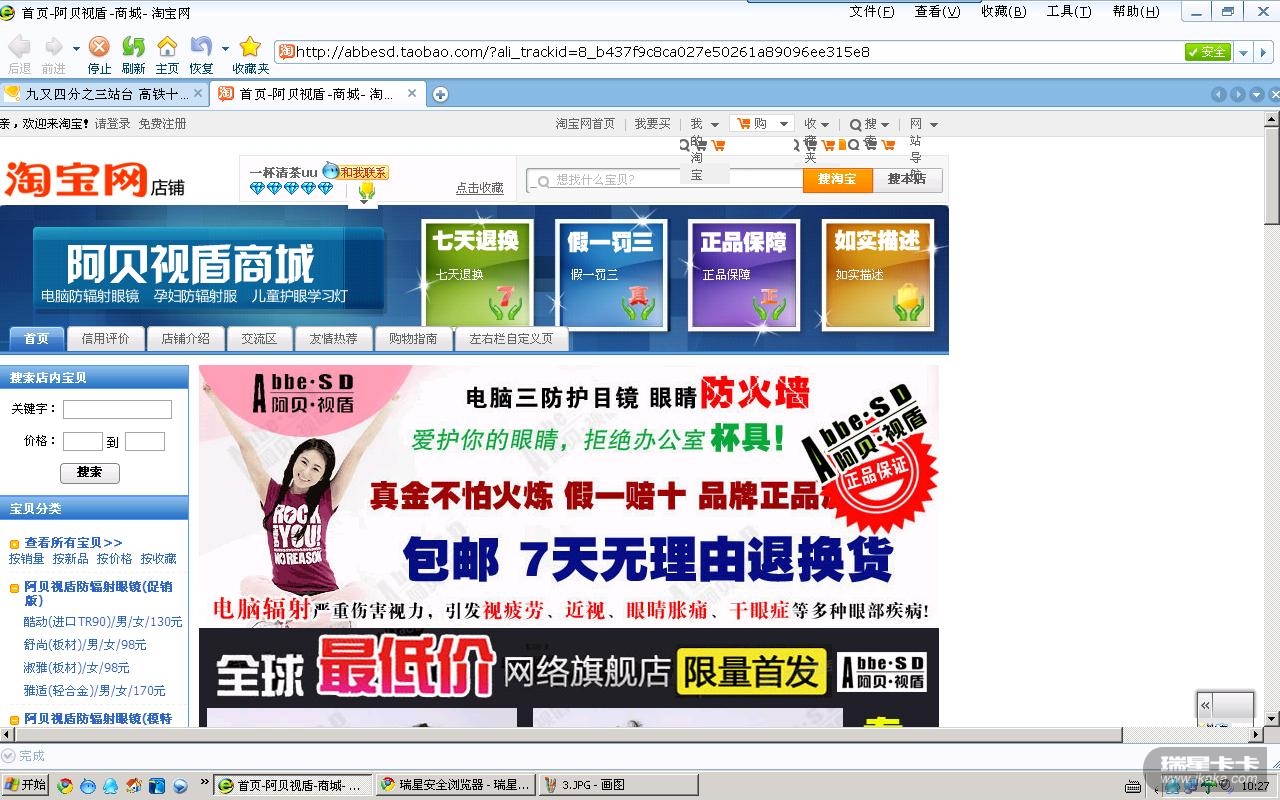Click the Windows 开始 Start button
This screenshot has width=1280, height=800.
pos(26,785)
